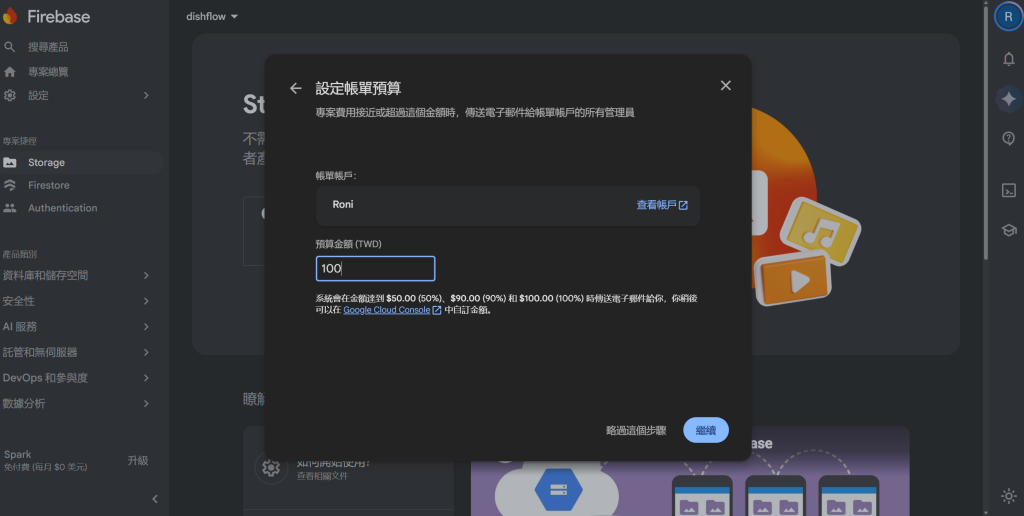
Task: Click 查看相關文件 under the gear card
Action: [x=323, y=476]
